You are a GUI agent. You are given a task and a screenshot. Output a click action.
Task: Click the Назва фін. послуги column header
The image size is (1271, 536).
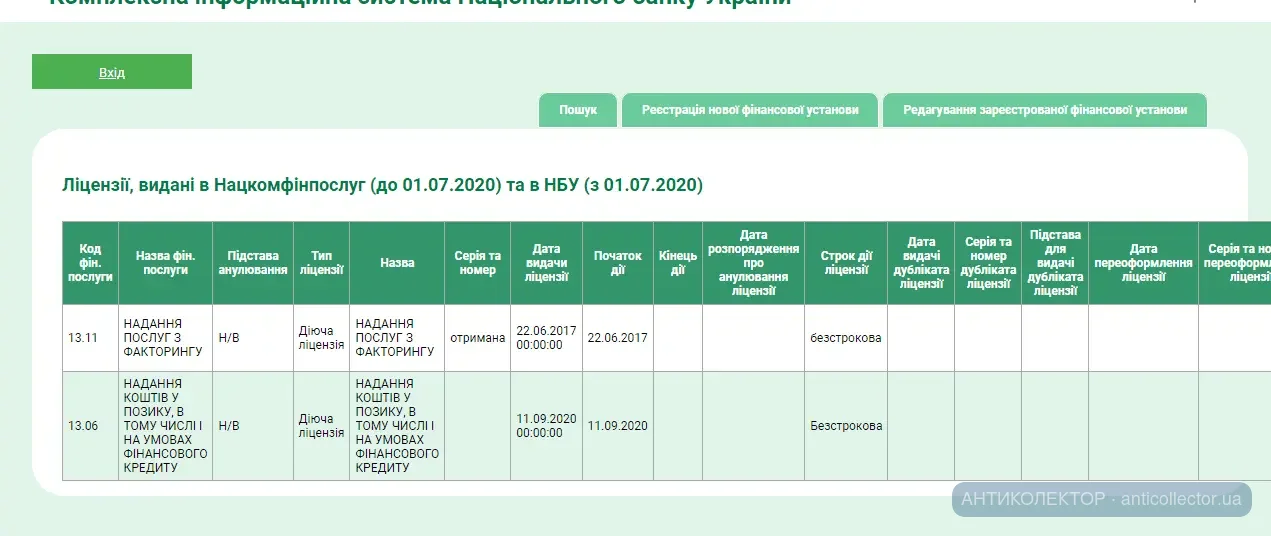click(165, 263)
